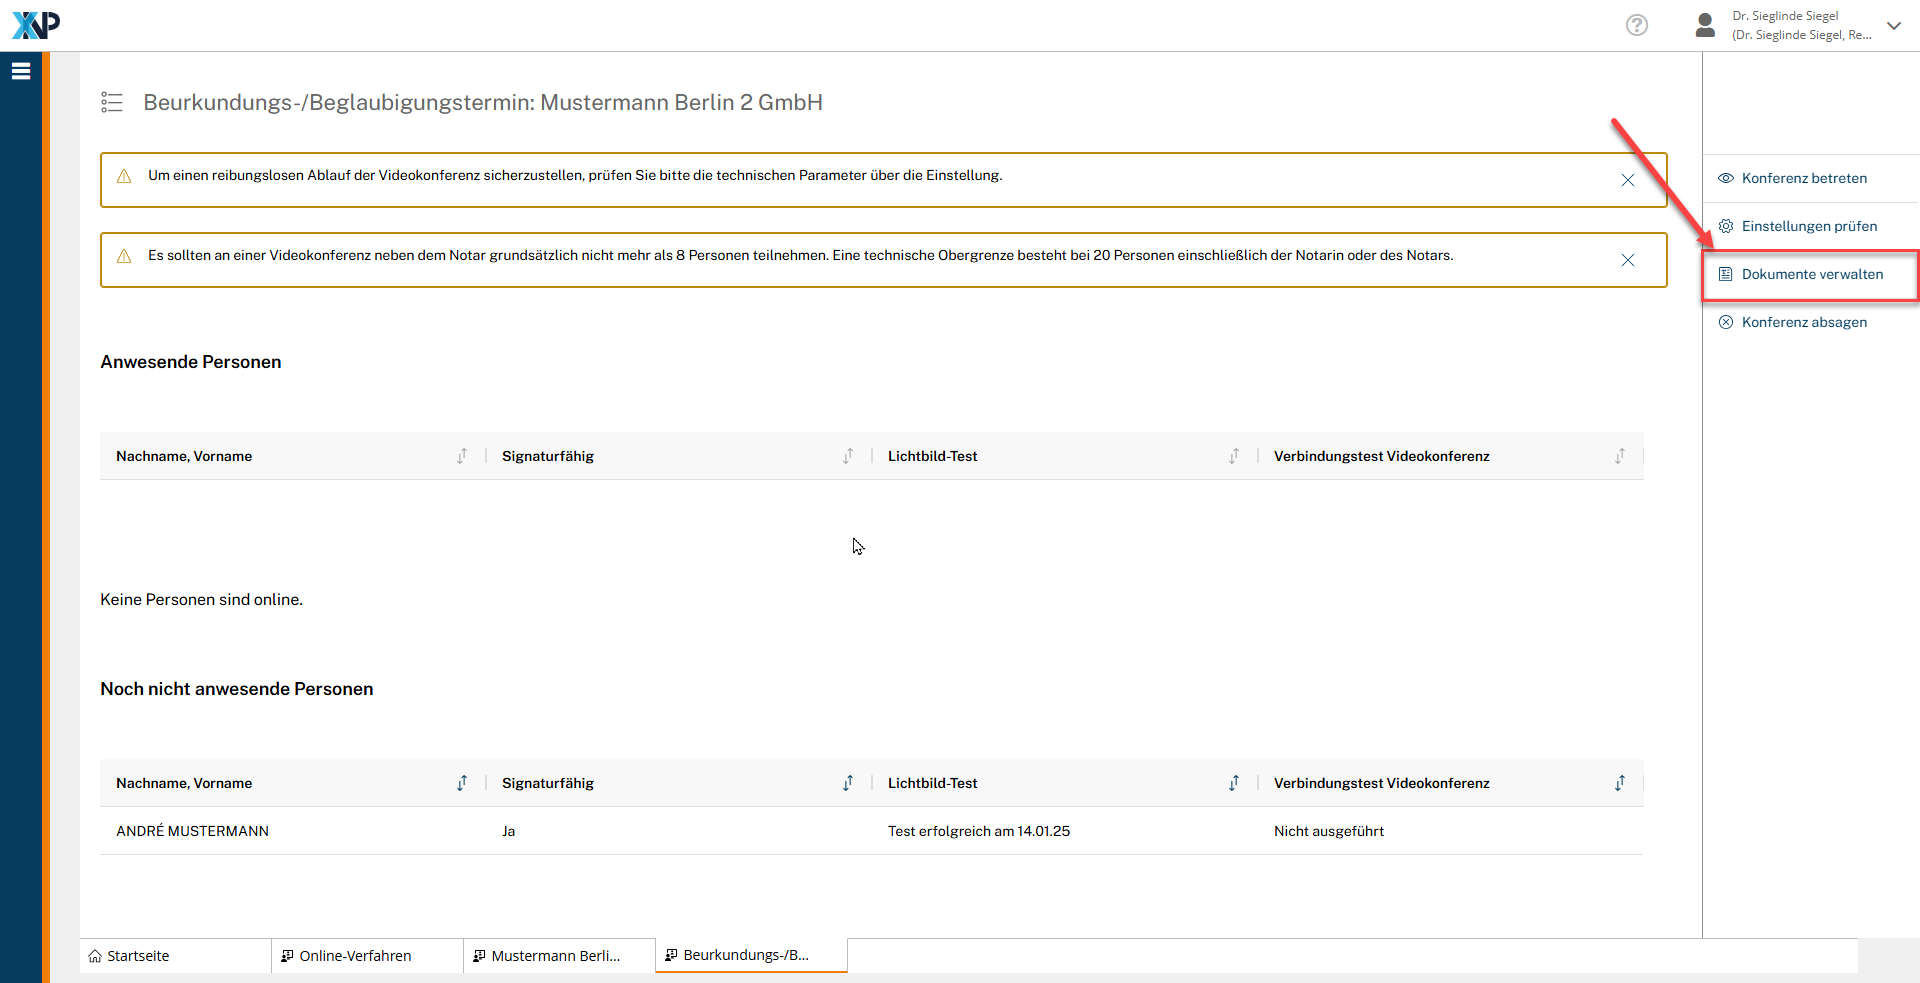
Task: Click the gear icon for Einstellungen prüfen
Action: point(1726,226)
